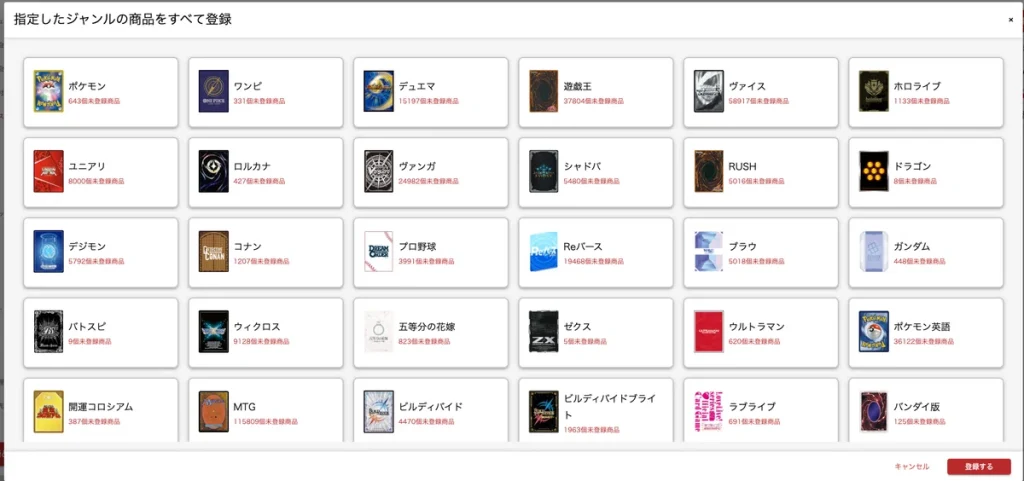Choose the ホロライブ genre card

tap(925, 92)
